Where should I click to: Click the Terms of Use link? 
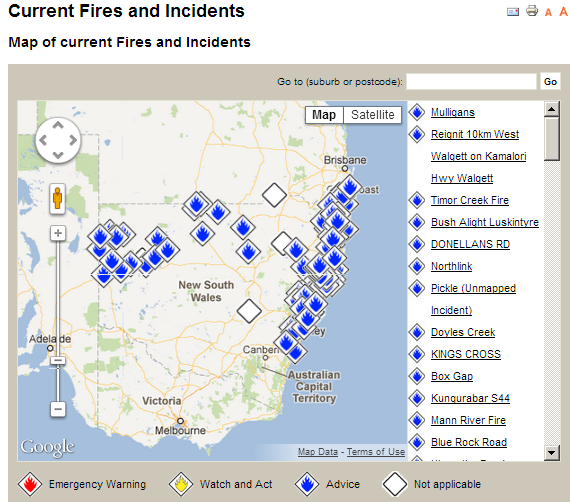376,452
